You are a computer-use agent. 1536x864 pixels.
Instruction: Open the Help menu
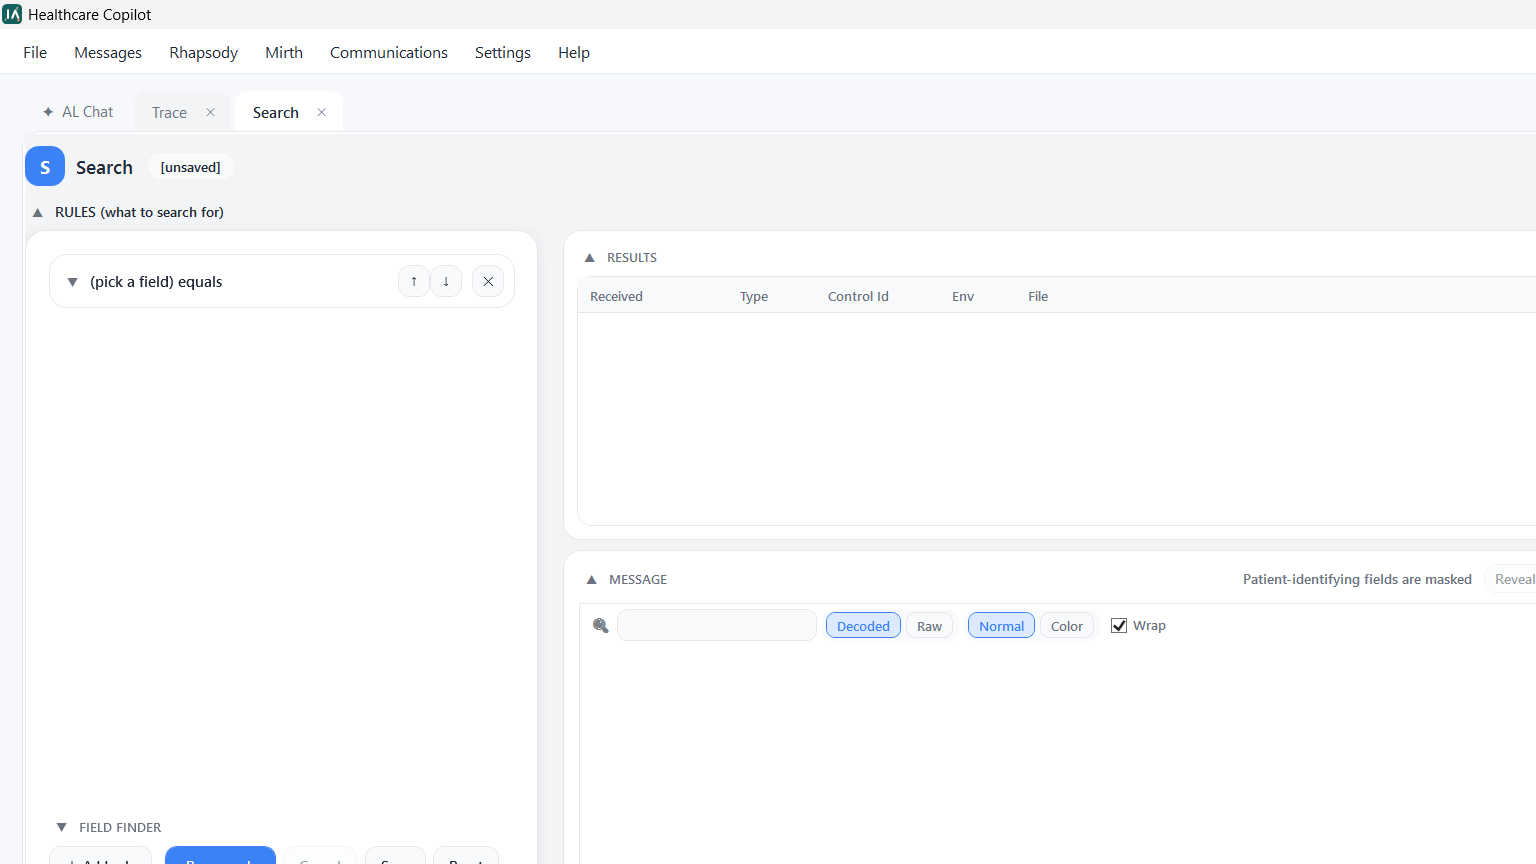(x=574, y=52)
